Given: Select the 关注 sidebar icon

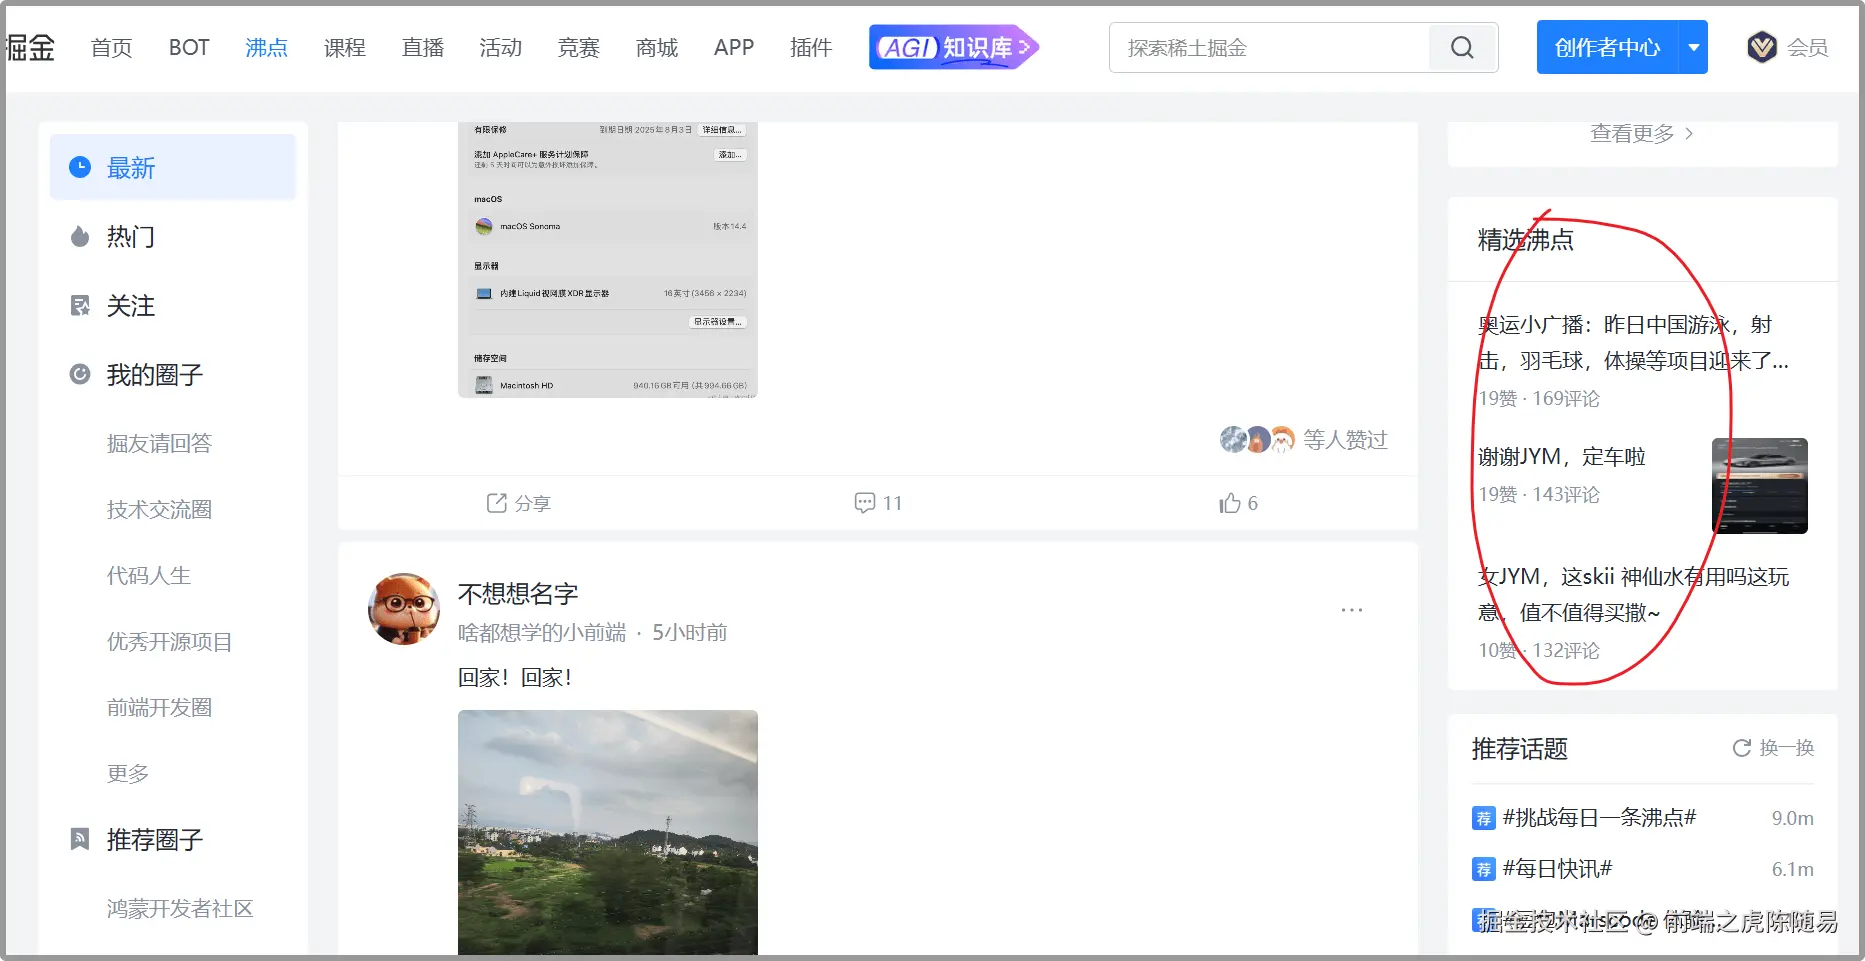Looking at the screenshot, I should coord(80,305).
